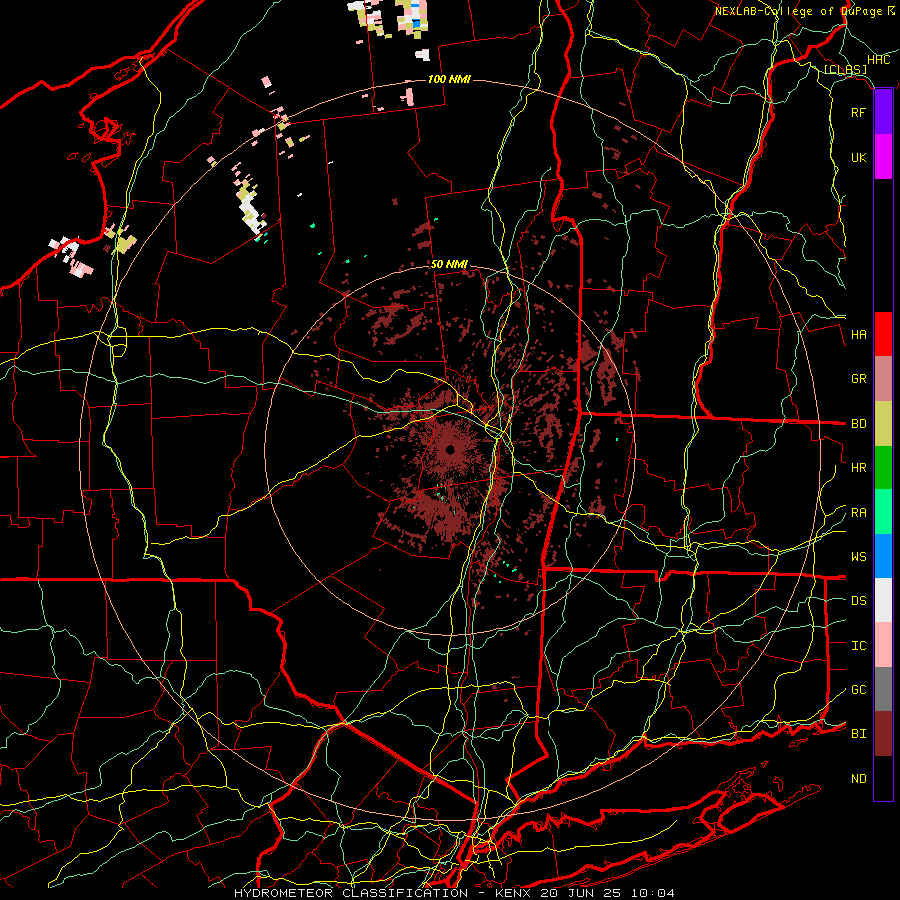The width and height of the screenshot is (900, 900).
Task: Click the DS white legend swatch
Action: tap(883, 600)
